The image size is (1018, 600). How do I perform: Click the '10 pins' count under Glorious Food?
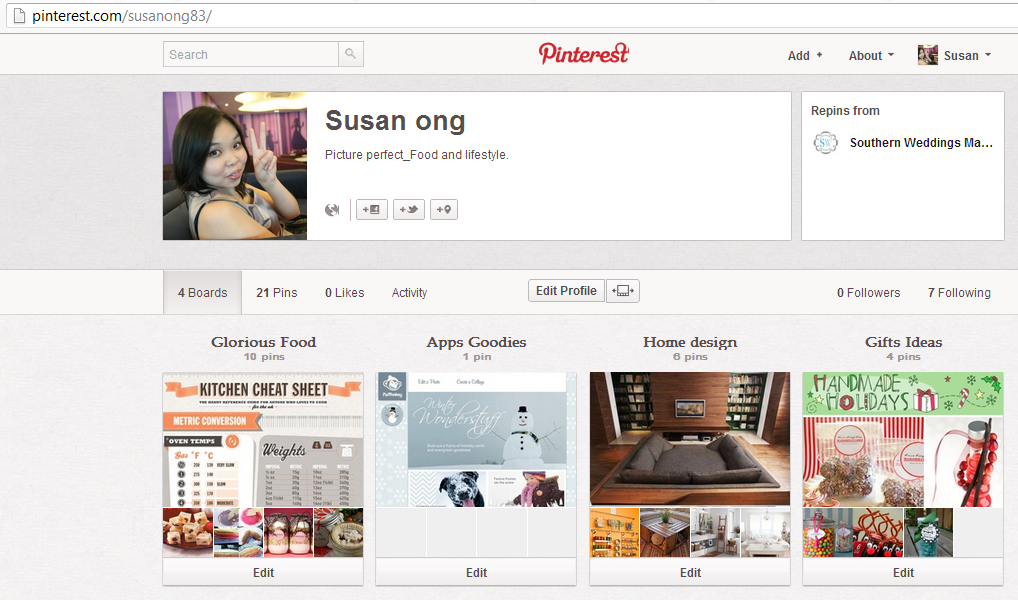click(264, 356)
